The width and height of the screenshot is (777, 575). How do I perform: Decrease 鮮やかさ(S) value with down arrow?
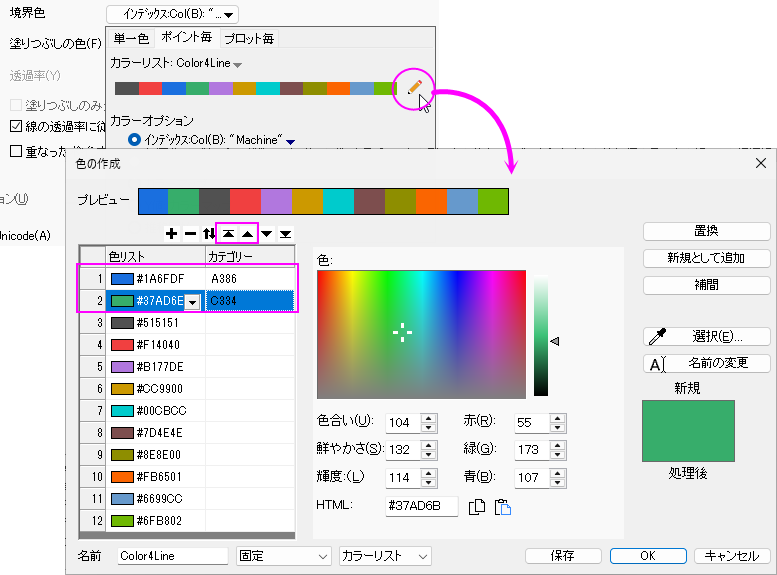click(x=429, y=455)
